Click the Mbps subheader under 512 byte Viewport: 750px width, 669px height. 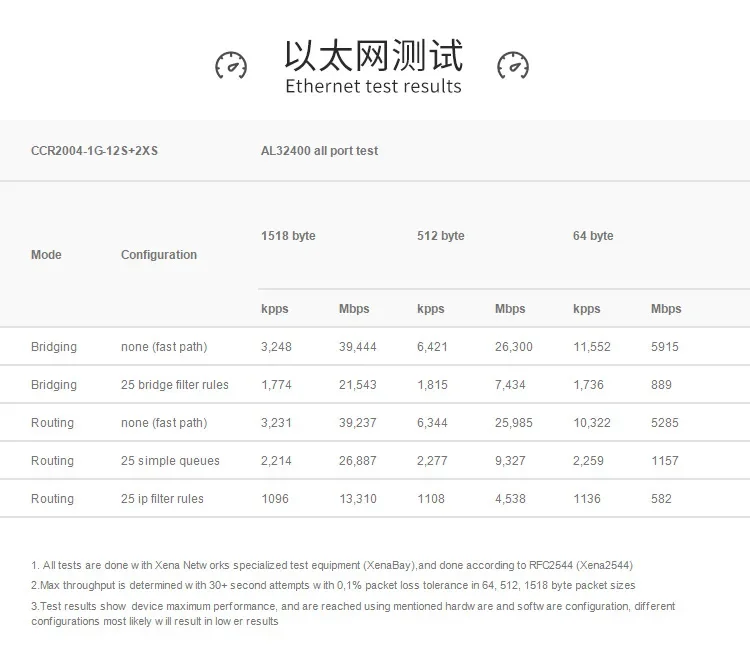coord(510,309)
